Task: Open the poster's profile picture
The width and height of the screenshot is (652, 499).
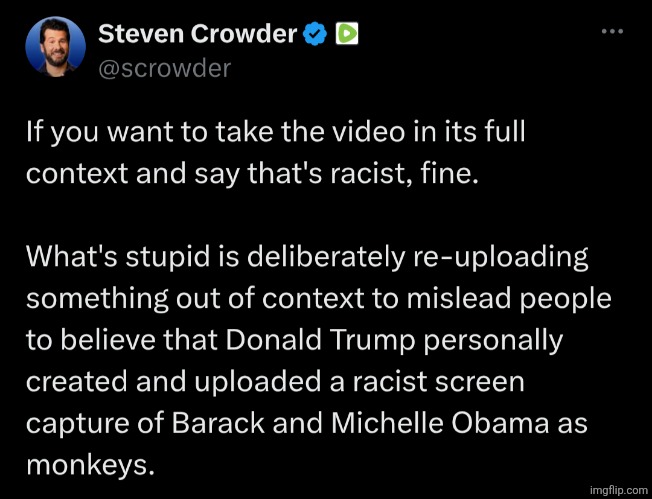Action: coord(55,47)
